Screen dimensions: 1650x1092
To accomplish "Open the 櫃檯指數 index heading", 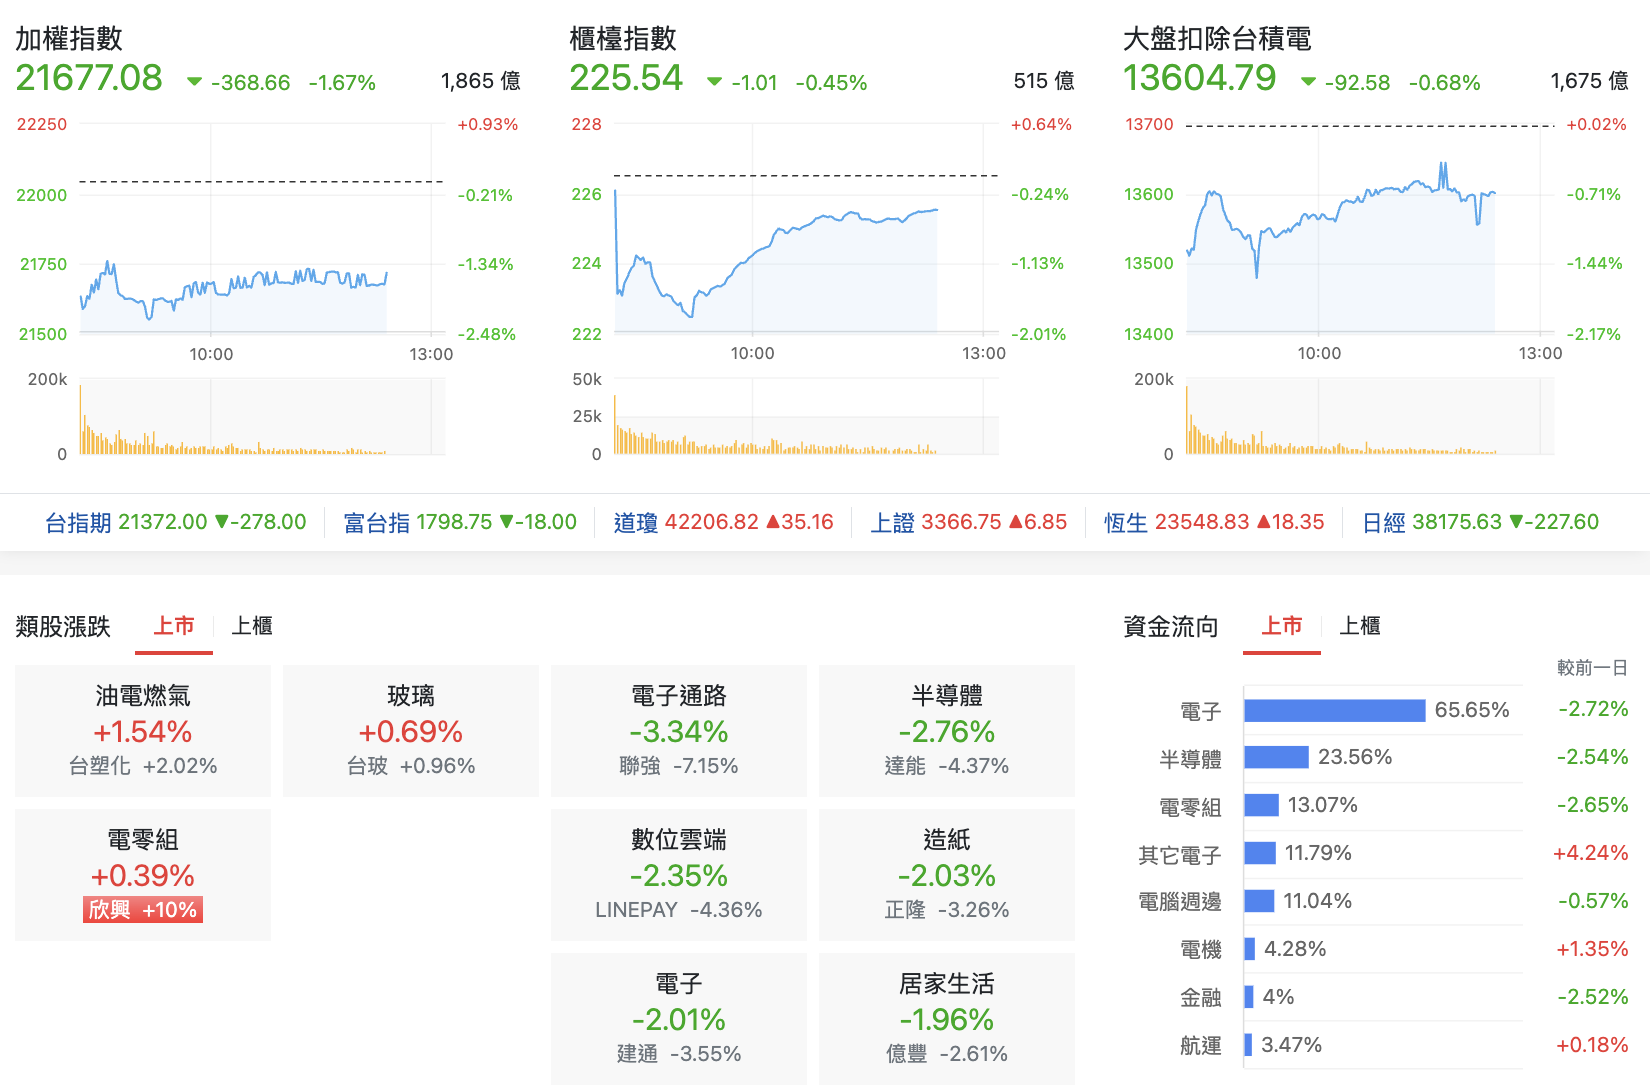I will (x=623, y=39).
